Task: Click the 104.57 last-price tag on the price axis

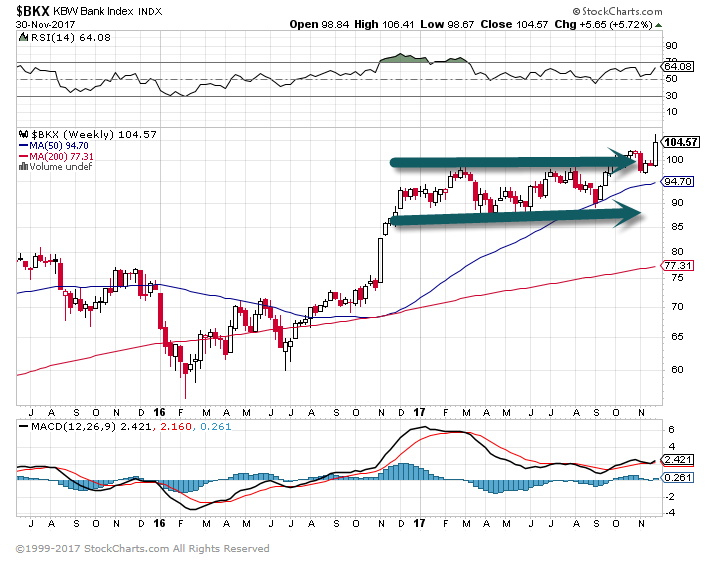Action: (x=681, y=142)
